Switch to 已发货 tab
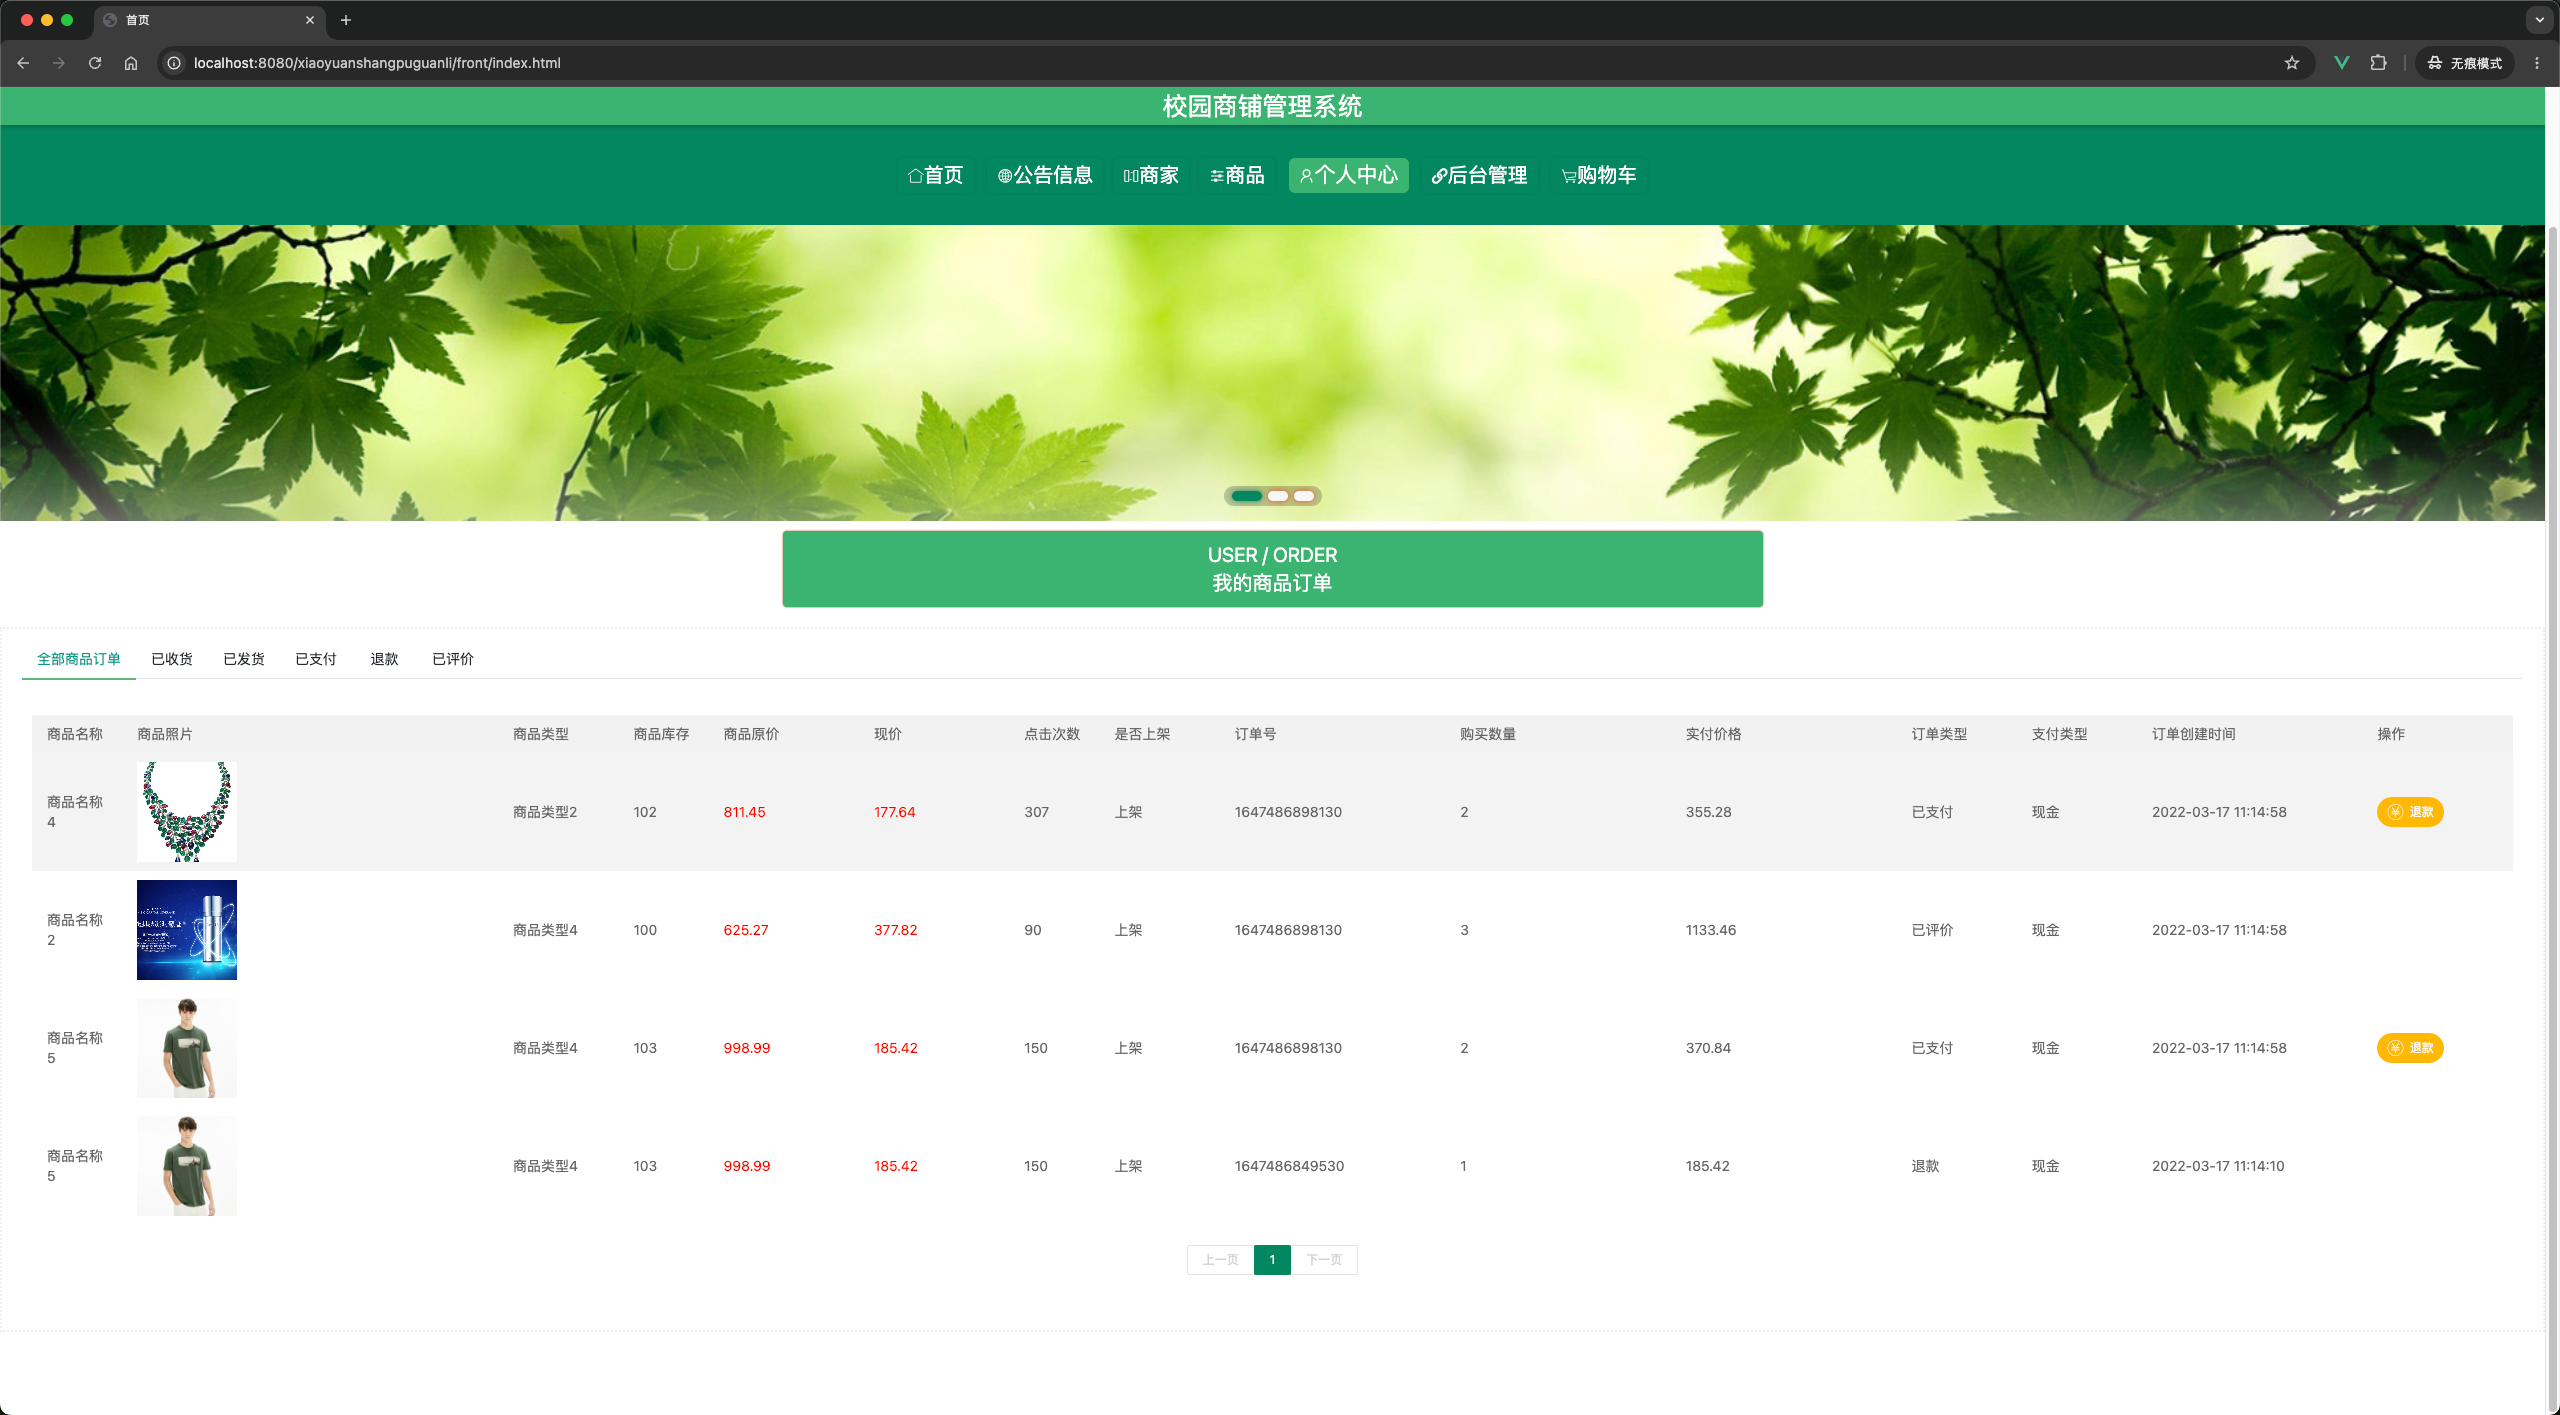The width and height of the screenshot is (2560, 1415). tap(244, 659)
